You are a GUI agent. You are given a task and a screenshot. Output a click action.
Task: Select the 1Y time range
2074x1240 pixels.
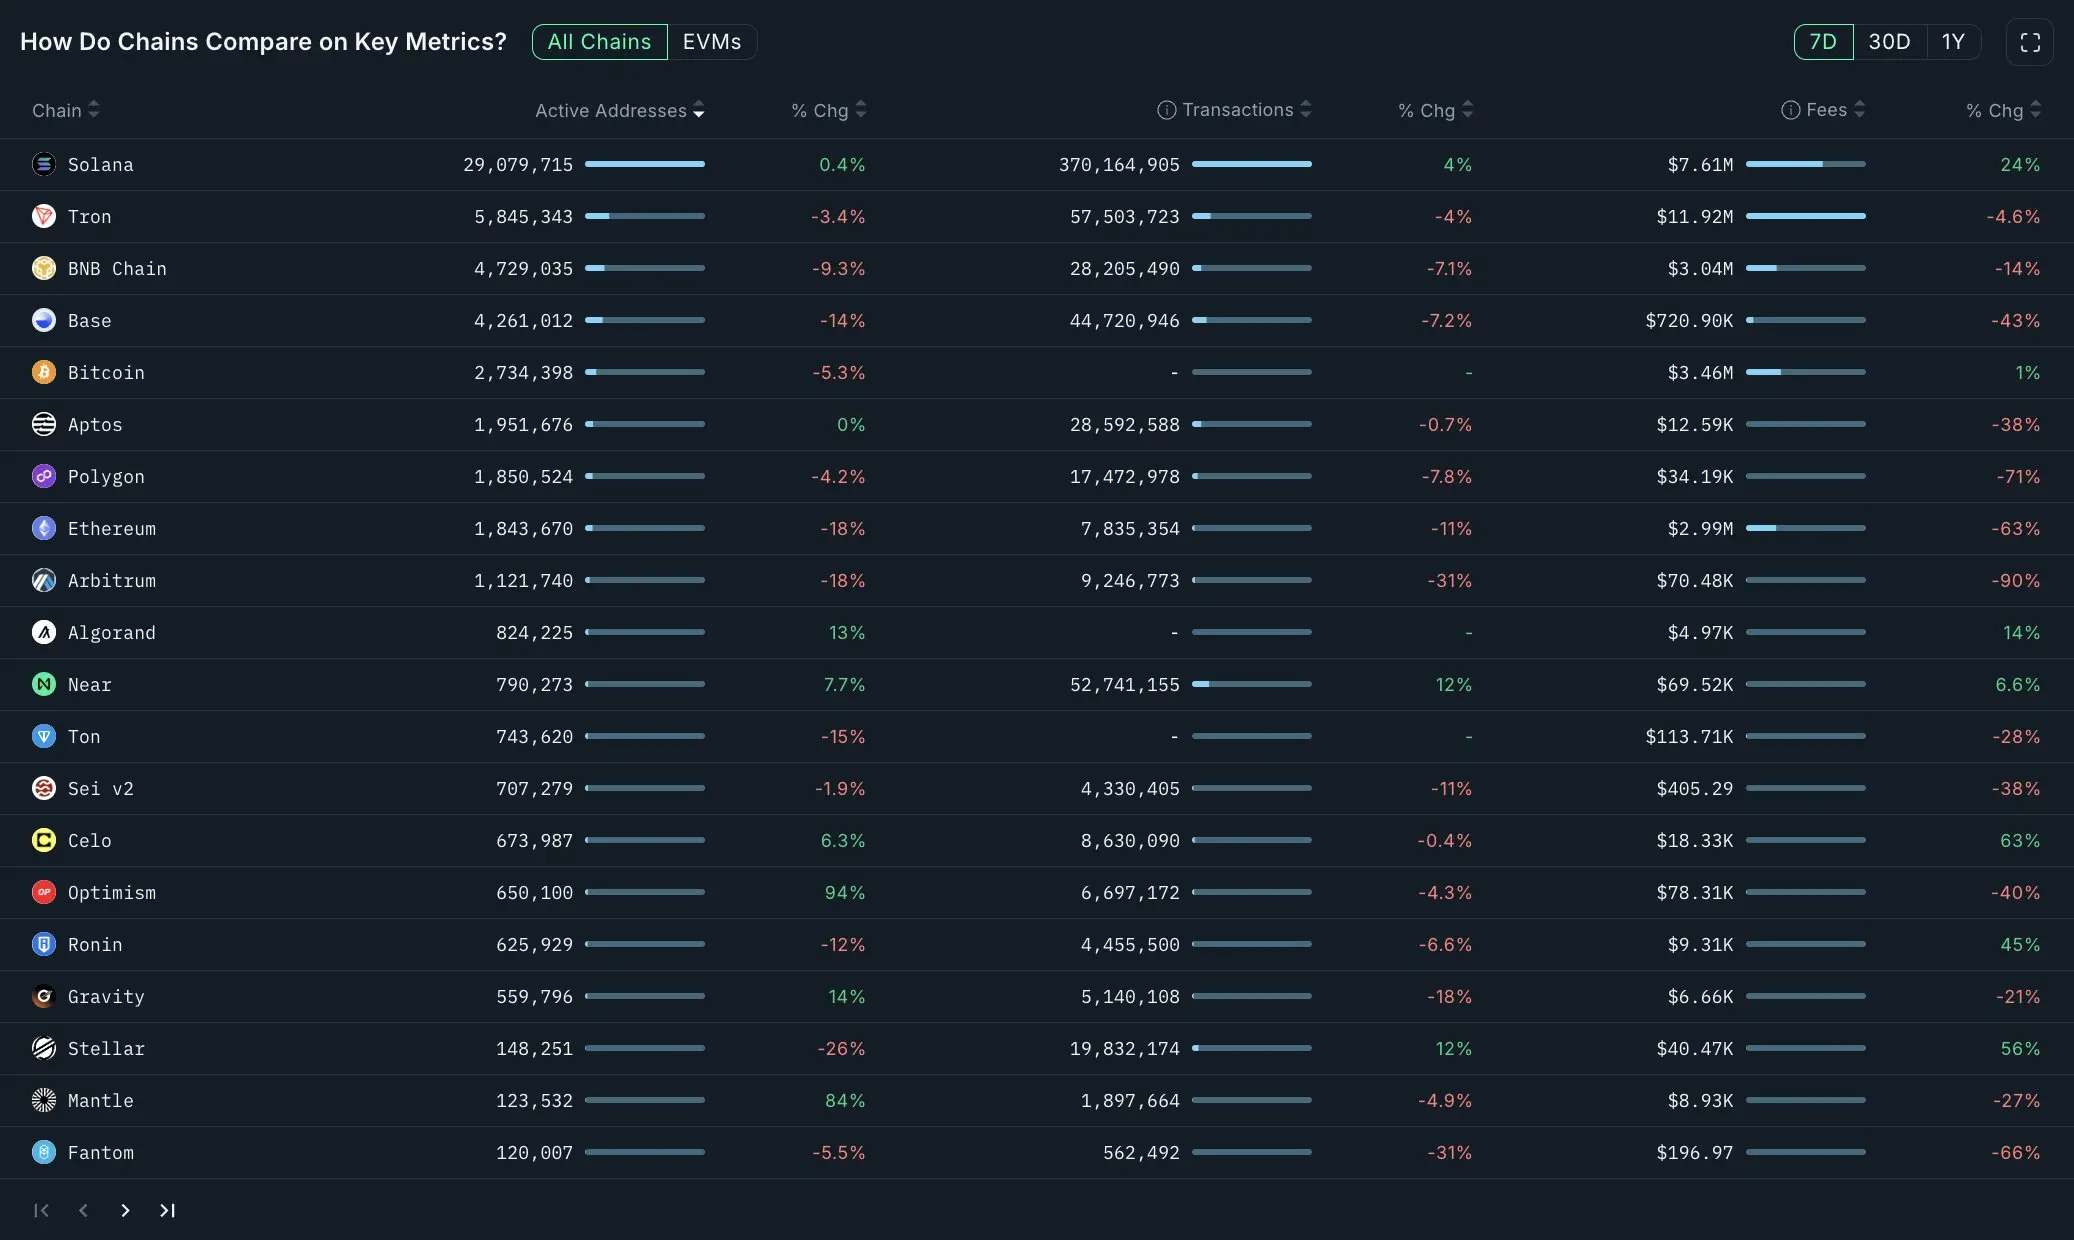1953,42
